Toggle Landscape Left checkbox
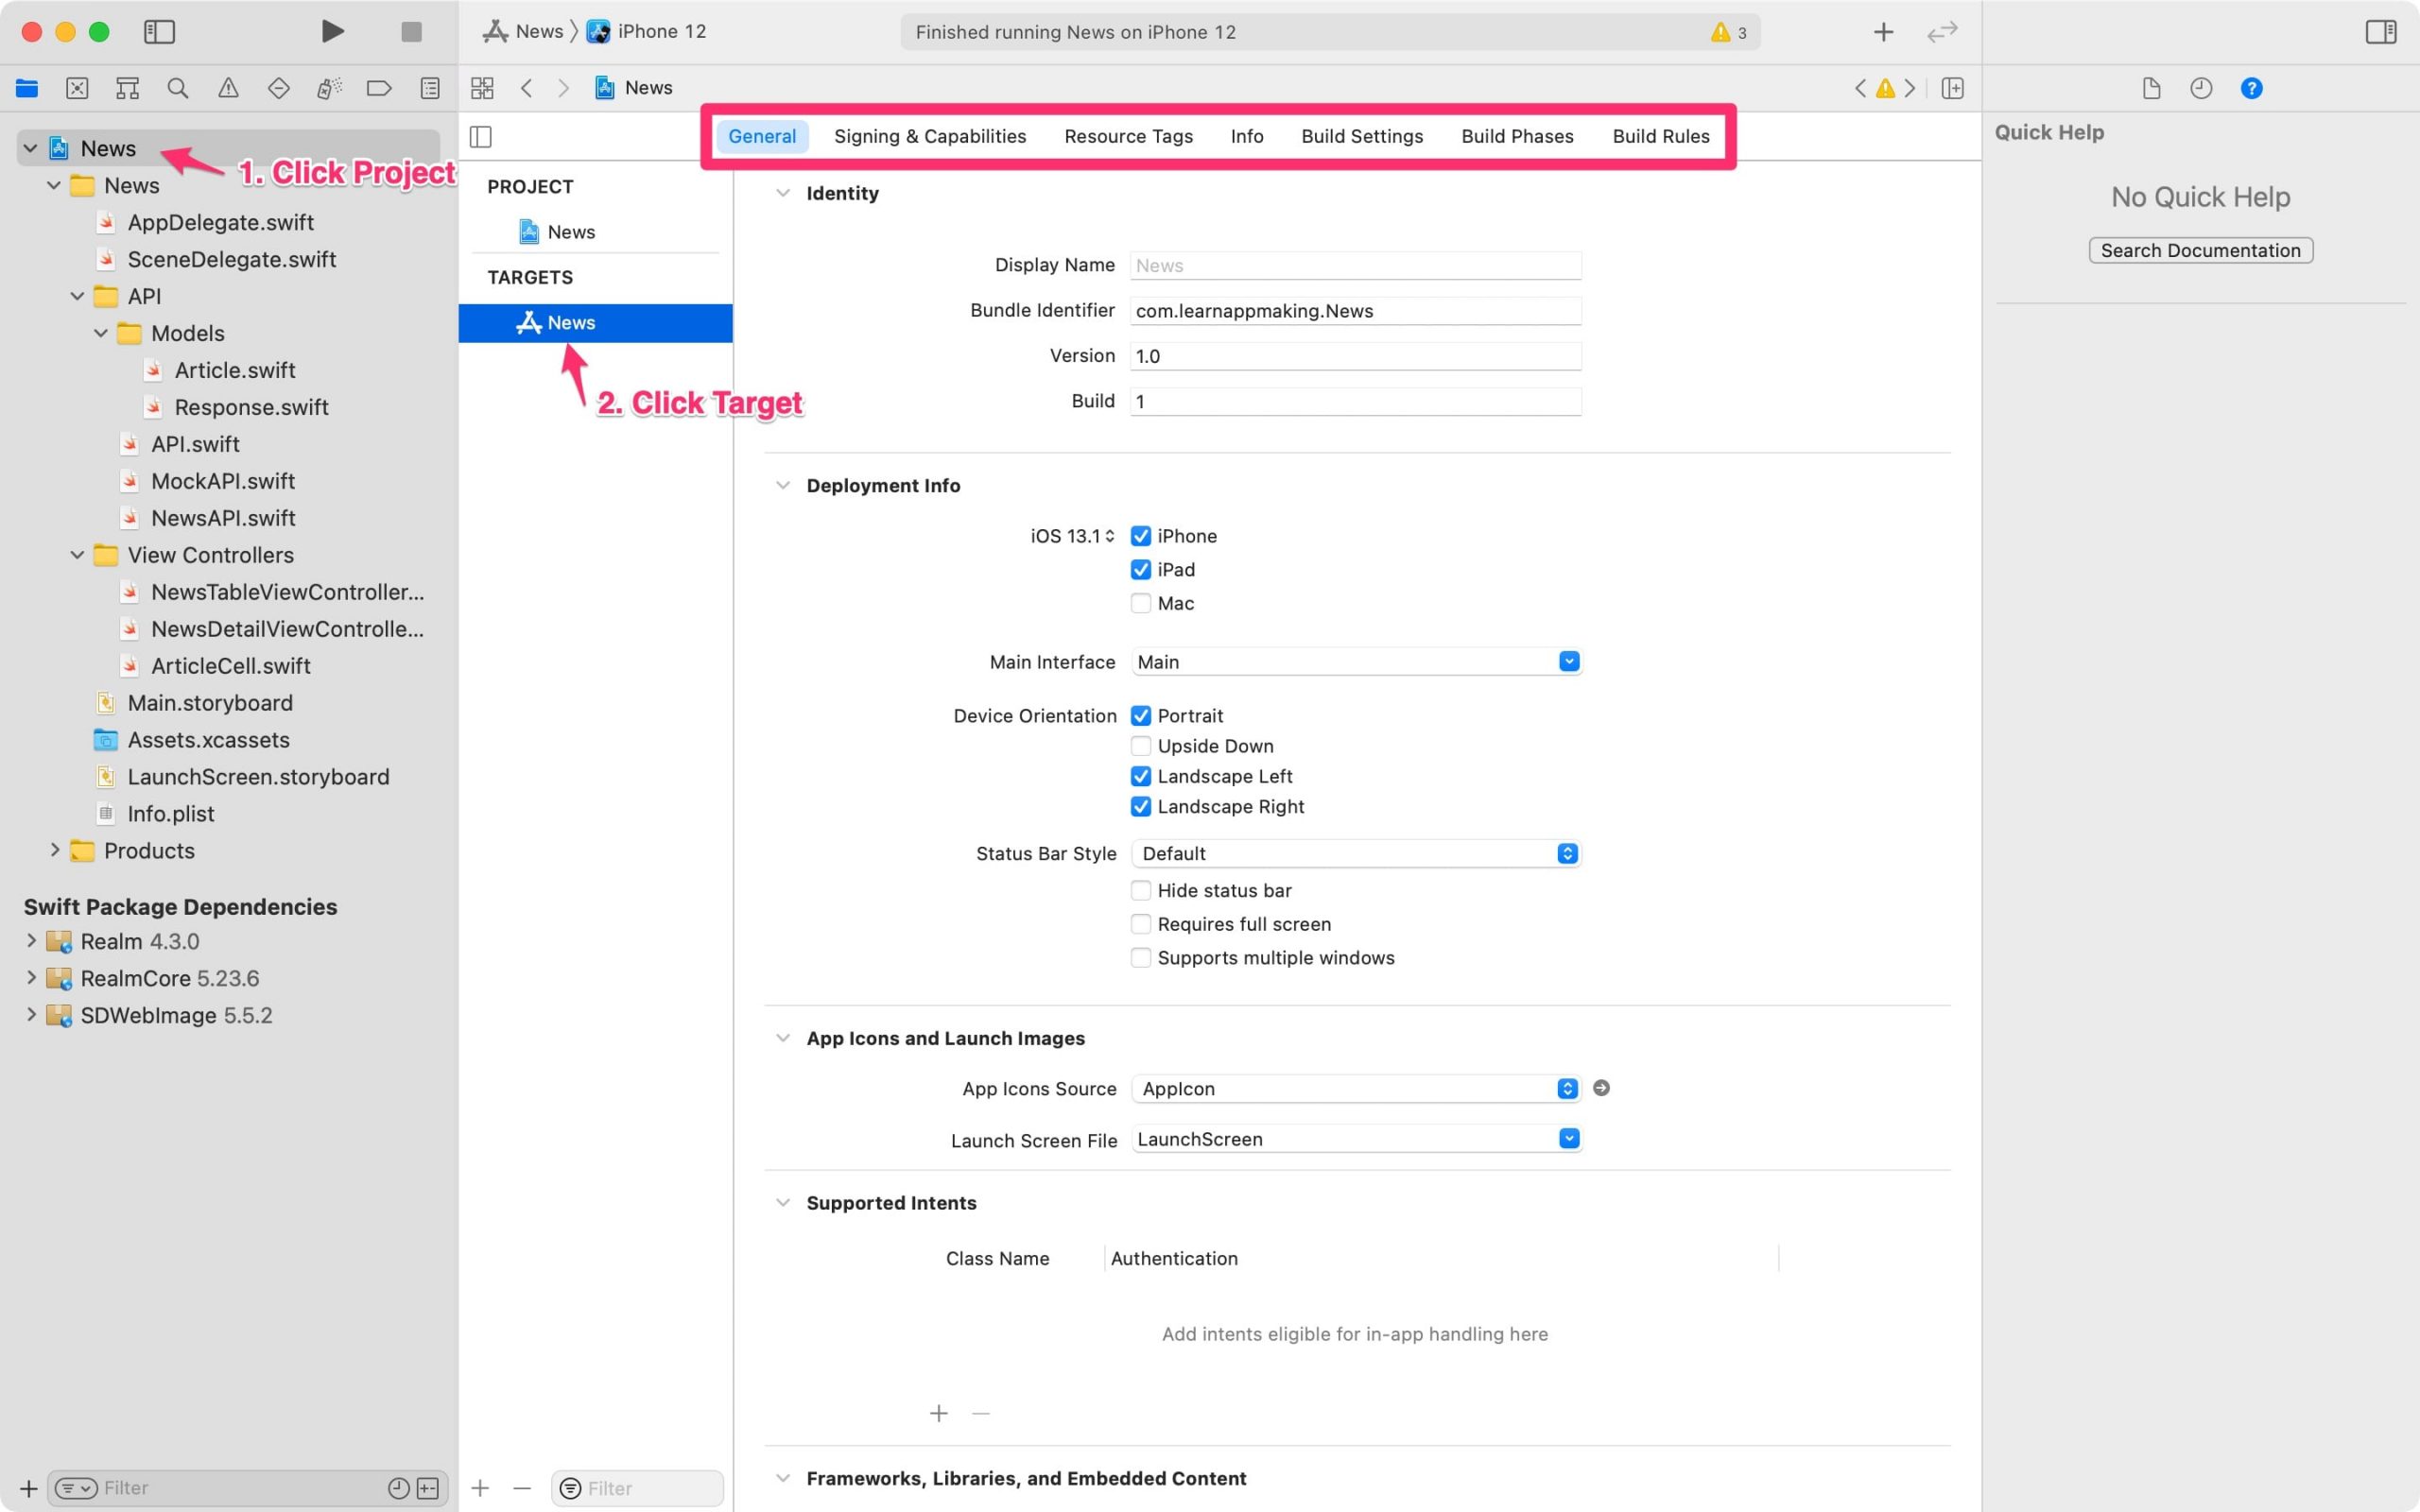The height and width of the screenshot is (1512, 2420). [1140, 776]
